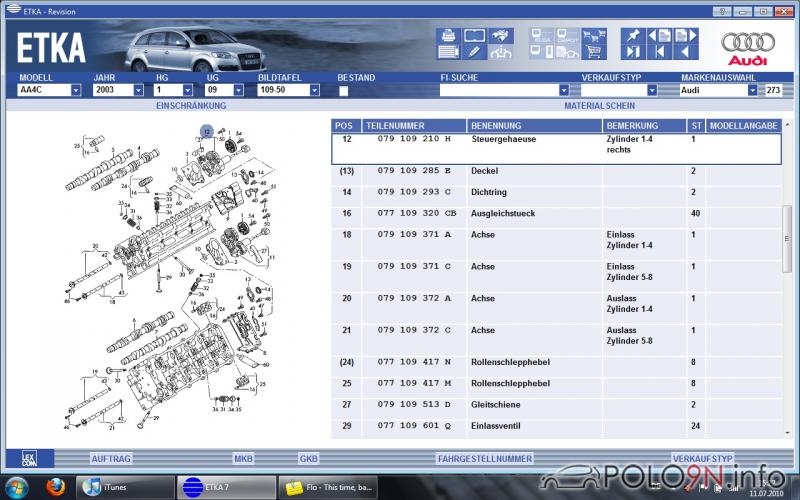Viewport: 800px width, 500px height.
Task: Go to next page with right-arrow document icon
Action: click(685, 36)
